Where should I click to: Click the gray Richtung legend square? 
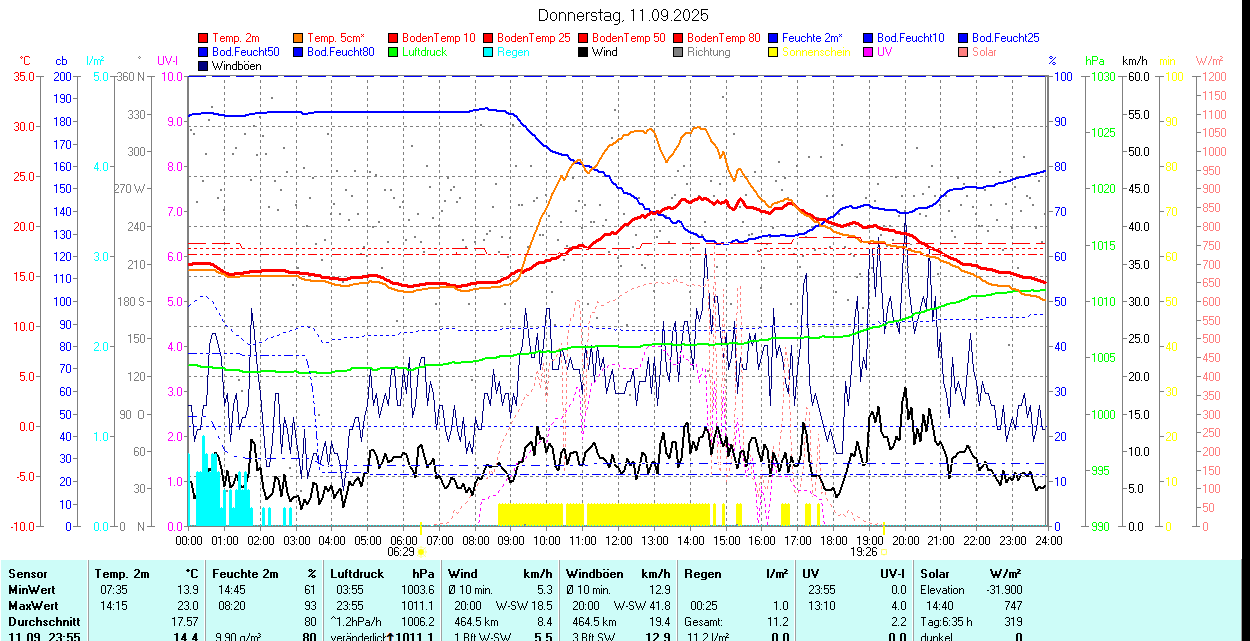(678, 52)
